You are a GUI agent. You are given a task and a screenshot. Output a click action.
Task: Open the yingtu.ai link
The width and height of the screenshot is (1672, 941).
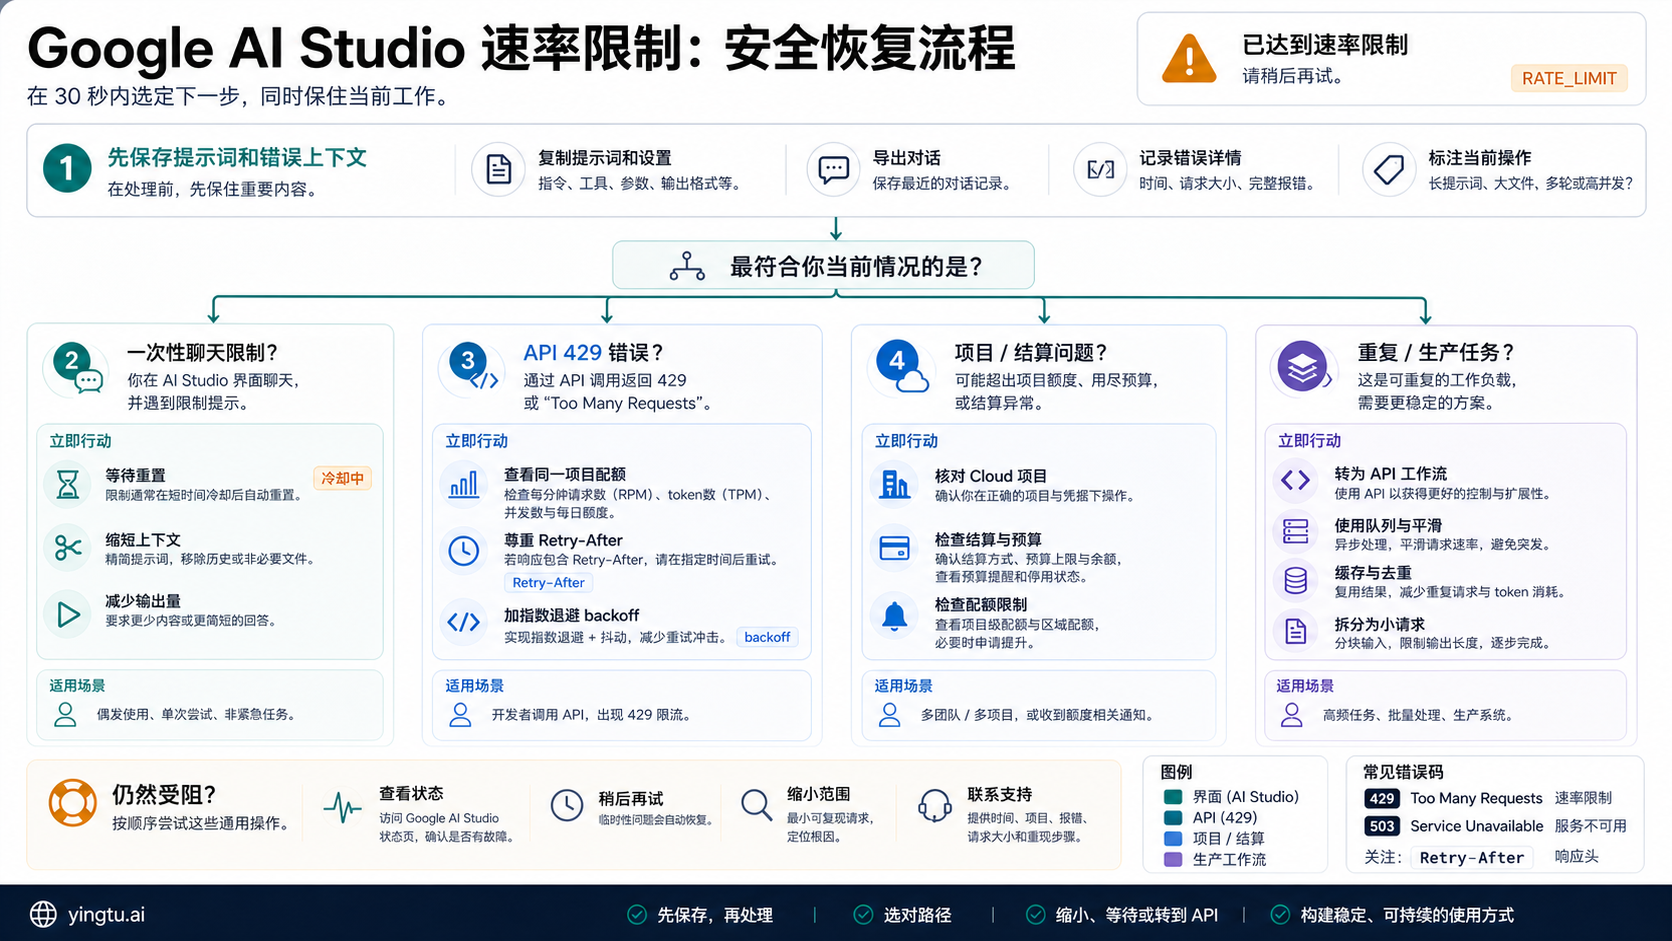106,914
